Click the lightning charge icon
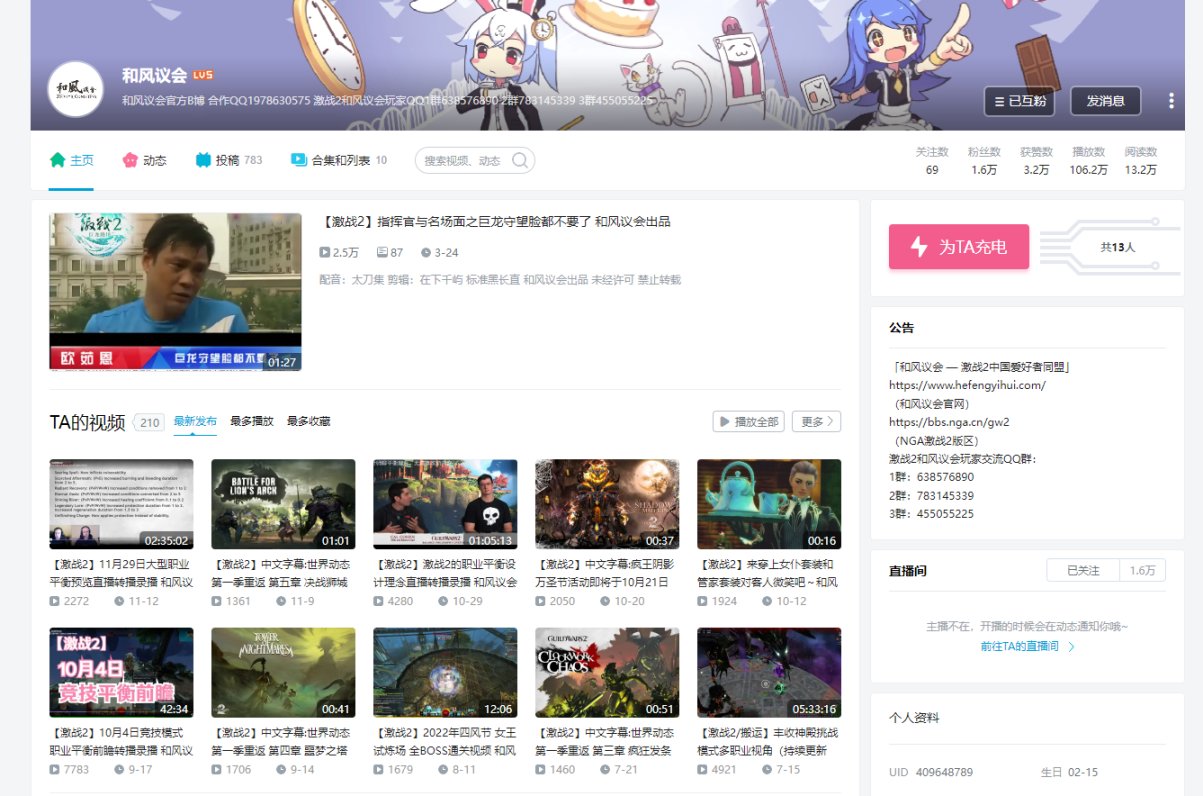The width and height of the screenshot is (1203, 796). click(918, 247)
